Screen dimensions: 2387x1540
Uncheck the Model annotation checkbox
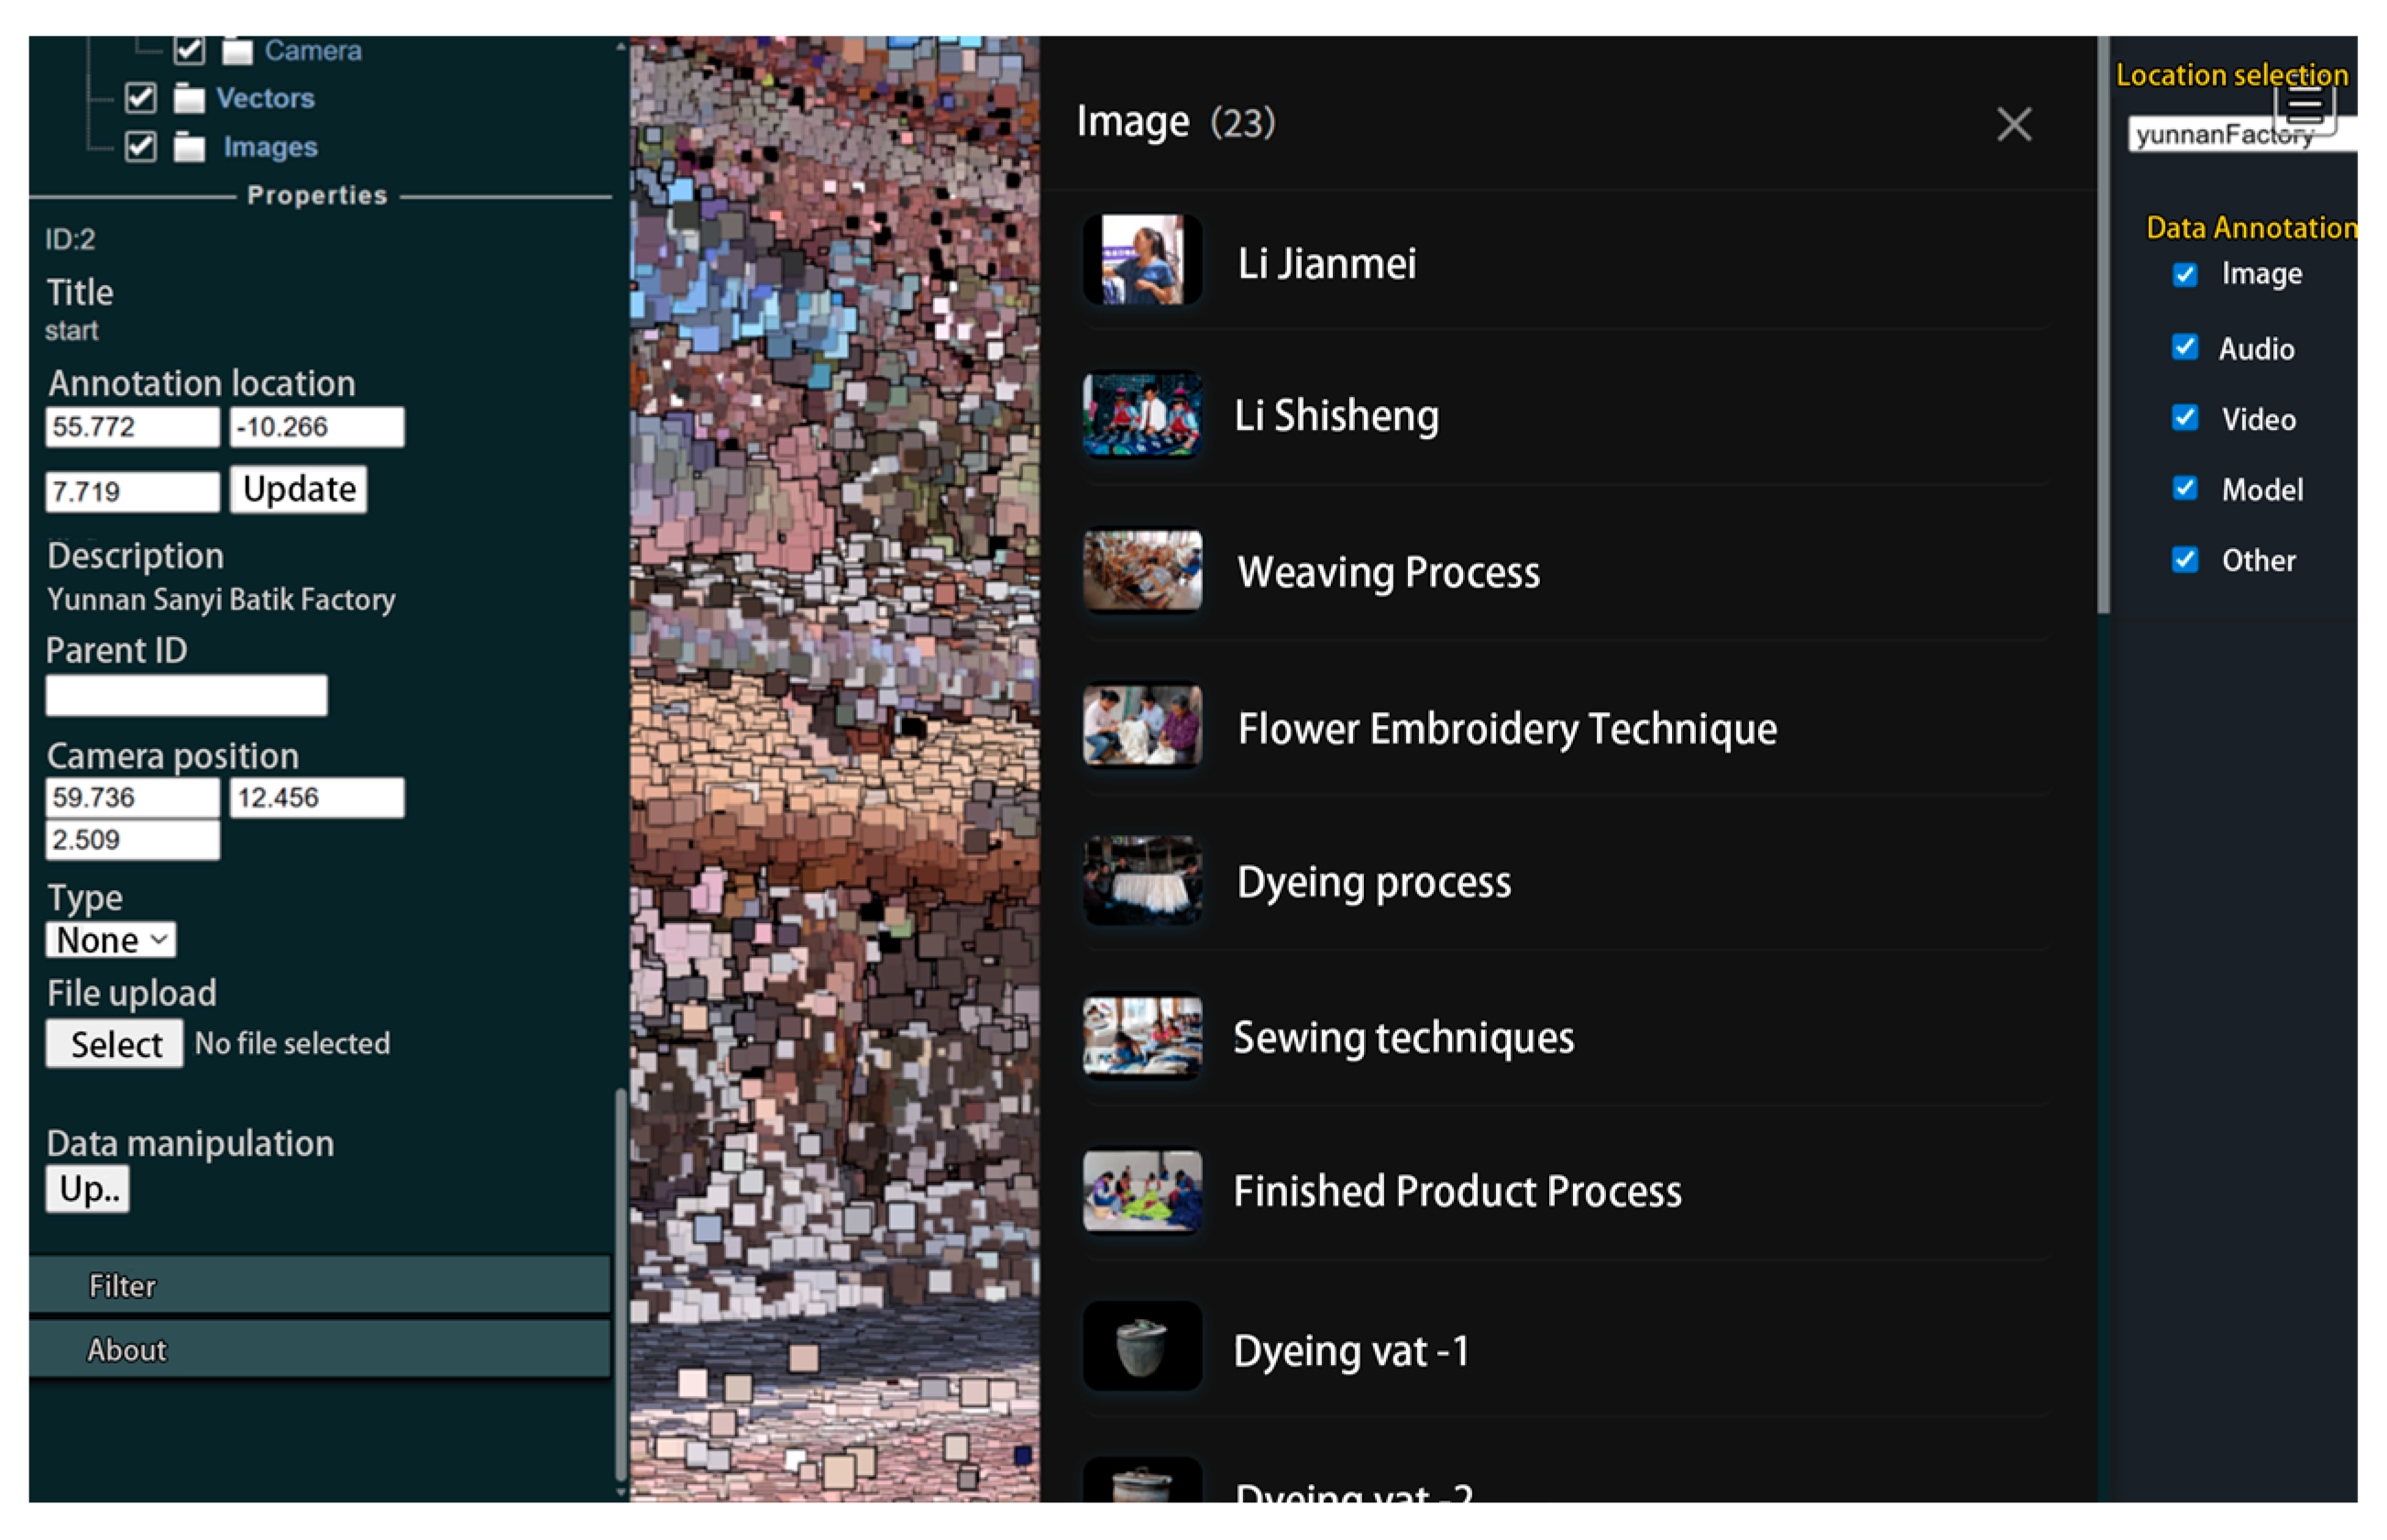coord(2184,488)
